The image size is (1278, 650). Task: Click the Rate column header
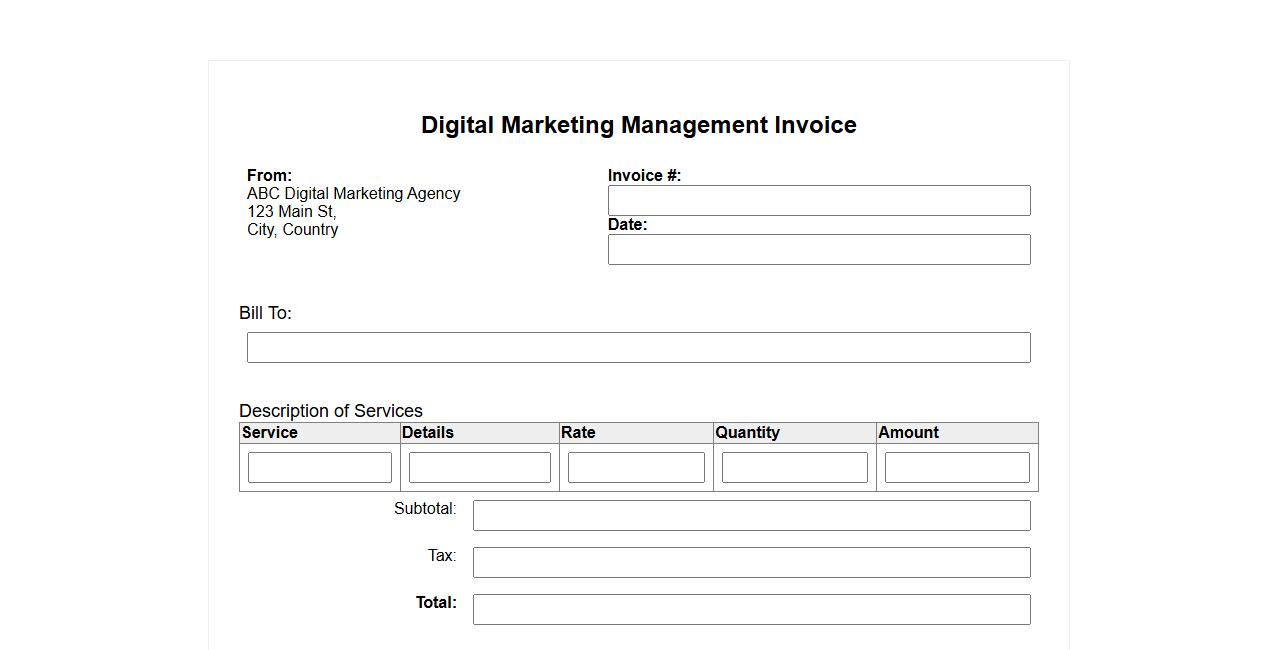tap(578, 433)
